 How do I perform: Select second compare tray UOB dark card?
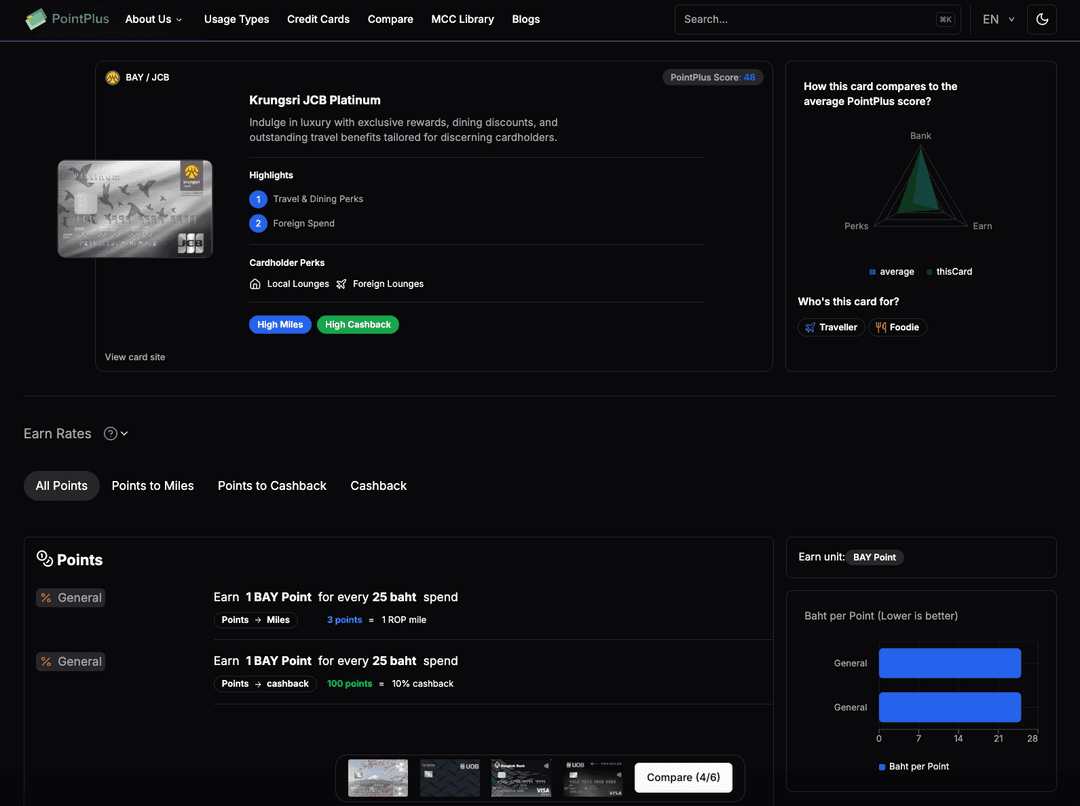pyautogui.click(x=450, y=778)
